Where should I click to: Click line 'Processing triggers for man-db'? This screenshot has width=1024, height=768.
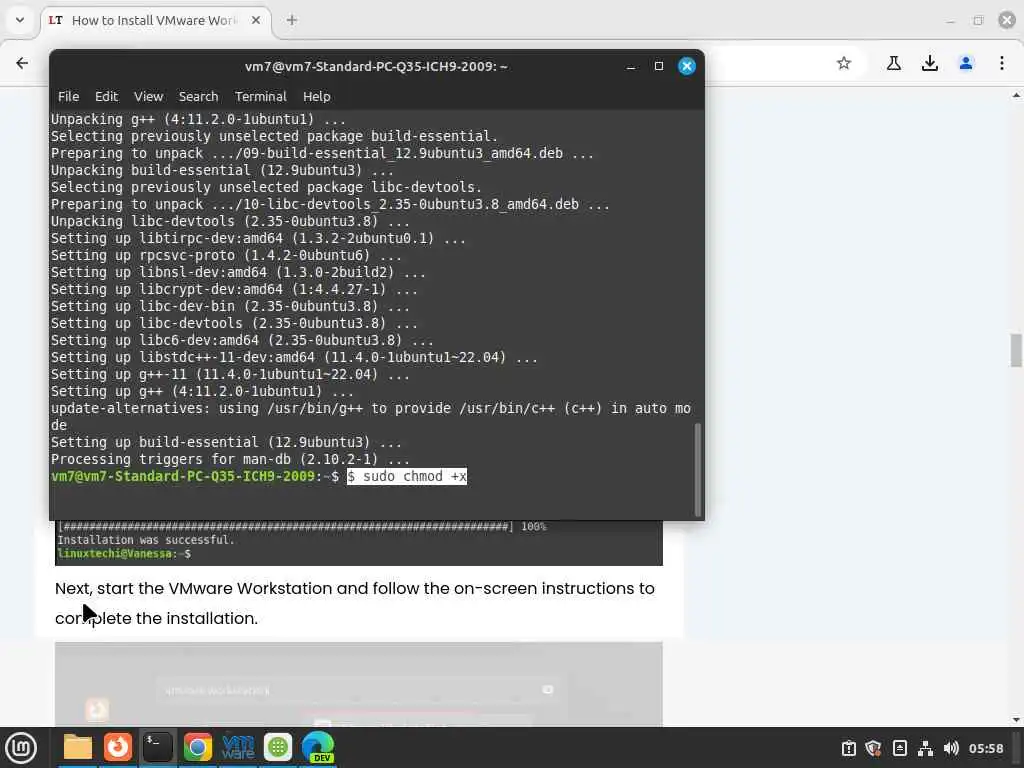230,459
